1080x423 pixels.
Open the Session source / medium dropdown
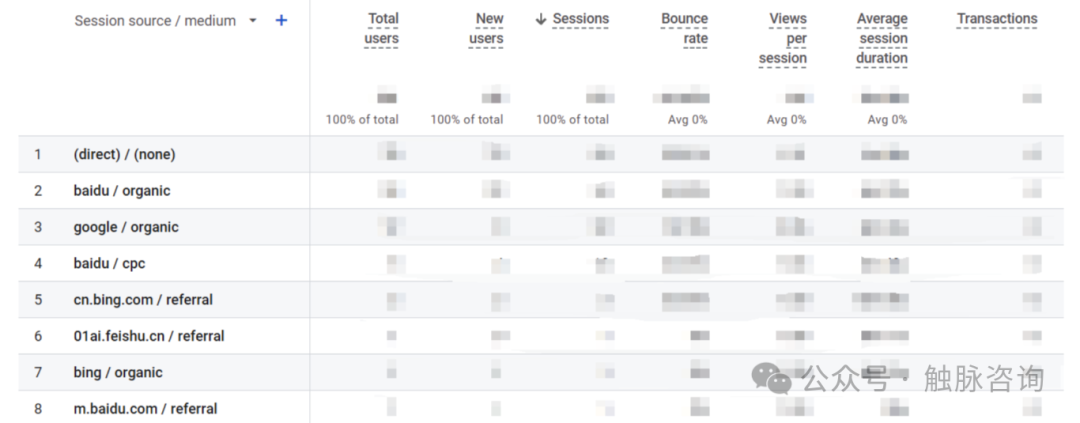(253, 20)
